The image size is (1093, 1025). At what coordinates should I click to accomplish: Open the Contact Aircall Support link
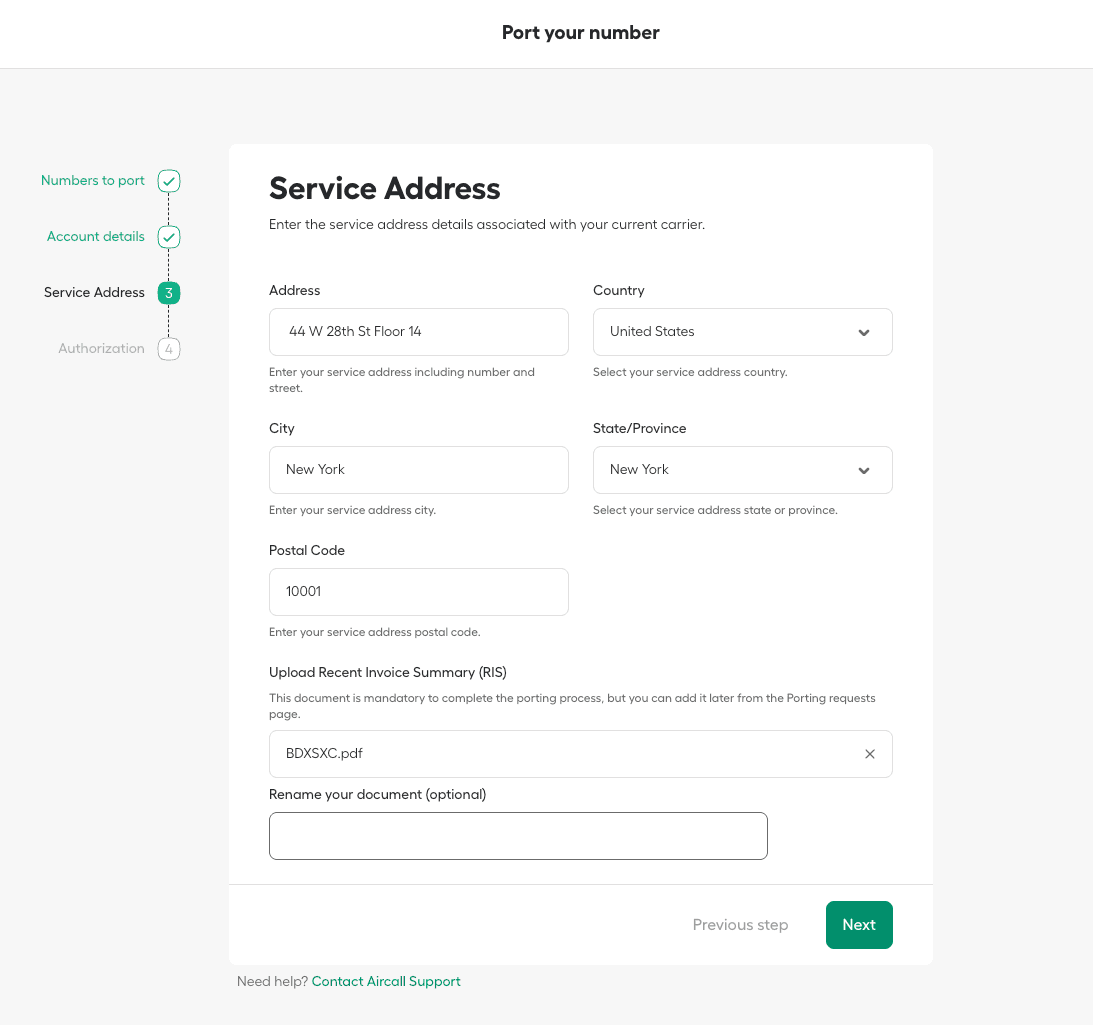pos(386,981)
